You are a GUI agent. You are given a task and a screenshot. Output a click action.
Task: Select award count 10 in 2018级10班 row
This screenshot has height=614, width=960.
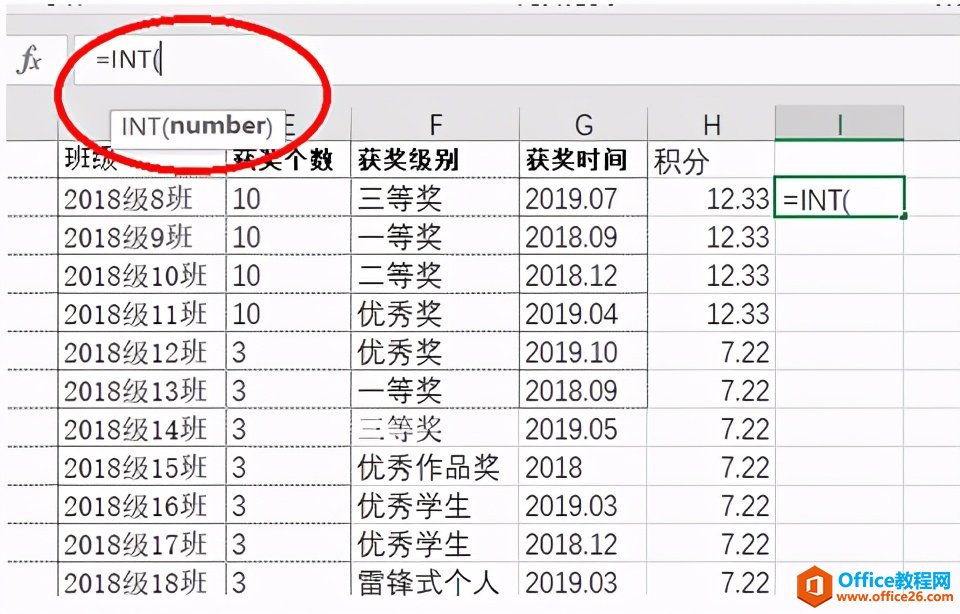[x=288, y=274]
